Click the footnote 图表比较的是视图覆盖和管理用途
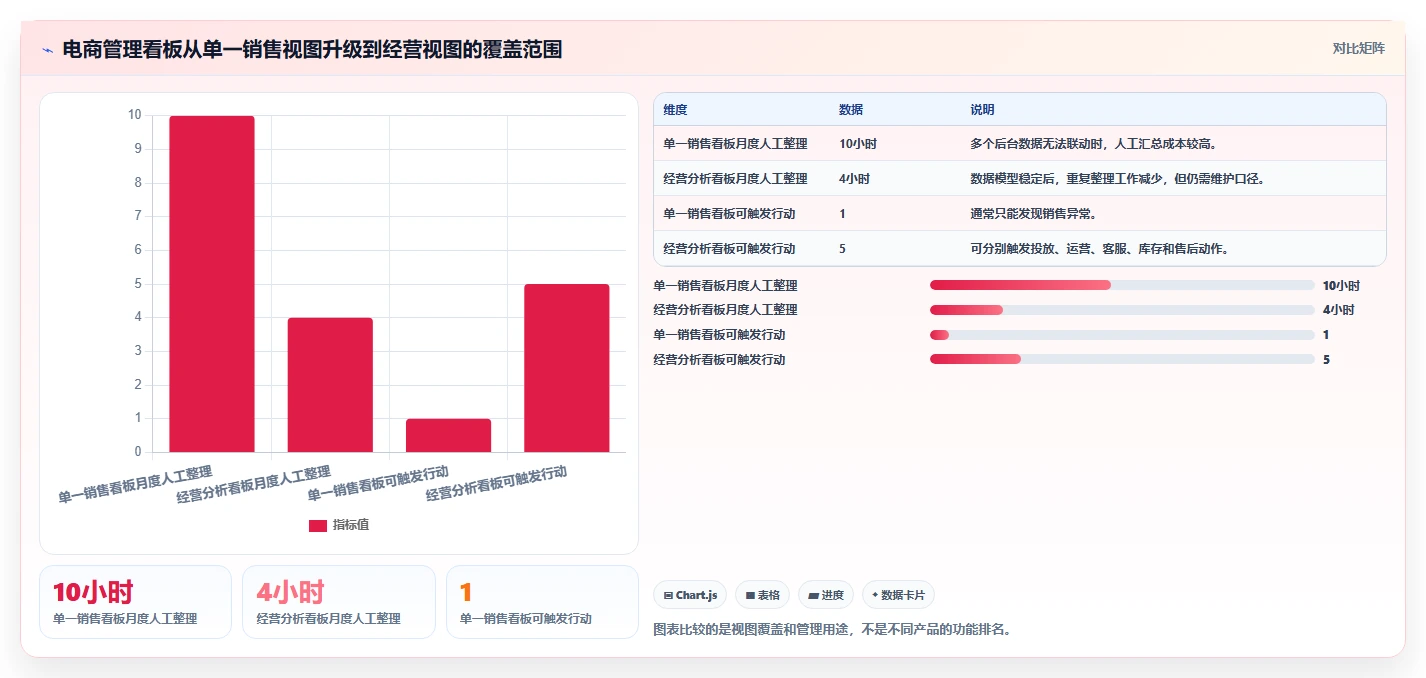Viewport: 1426px width, 678px height. click(x=832, y=630)
